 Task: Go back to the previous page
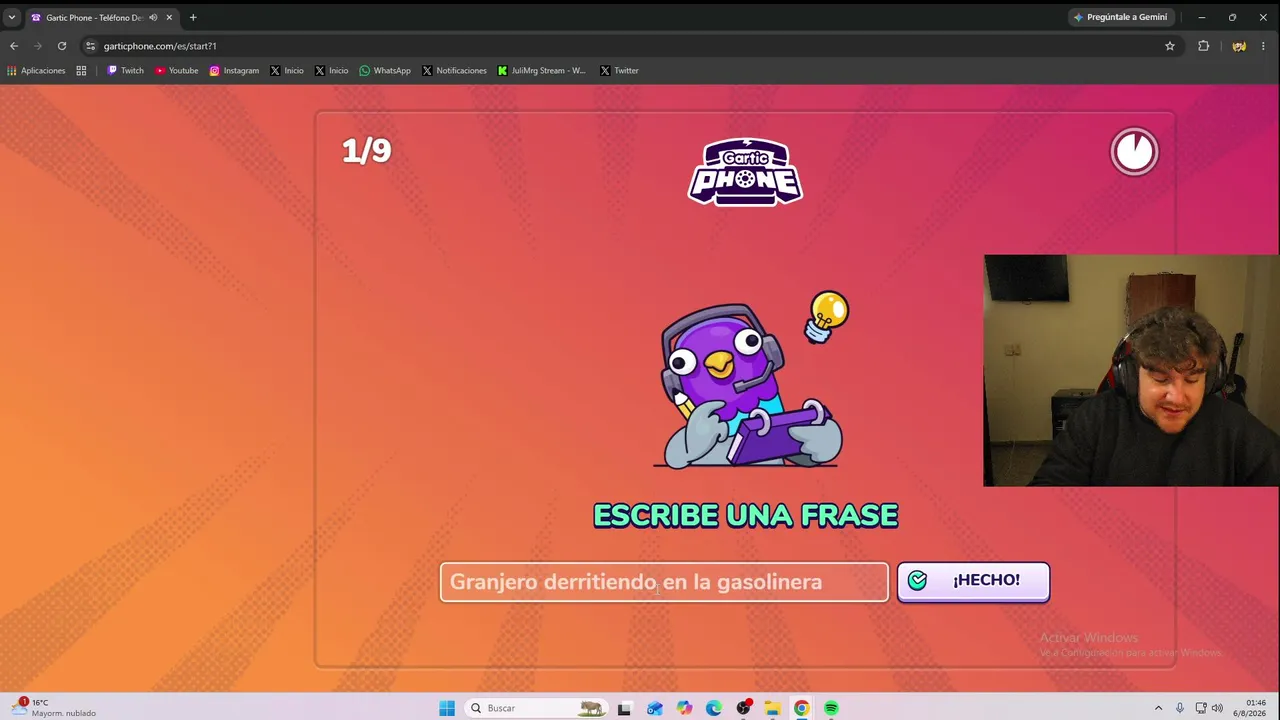(14, 46)
